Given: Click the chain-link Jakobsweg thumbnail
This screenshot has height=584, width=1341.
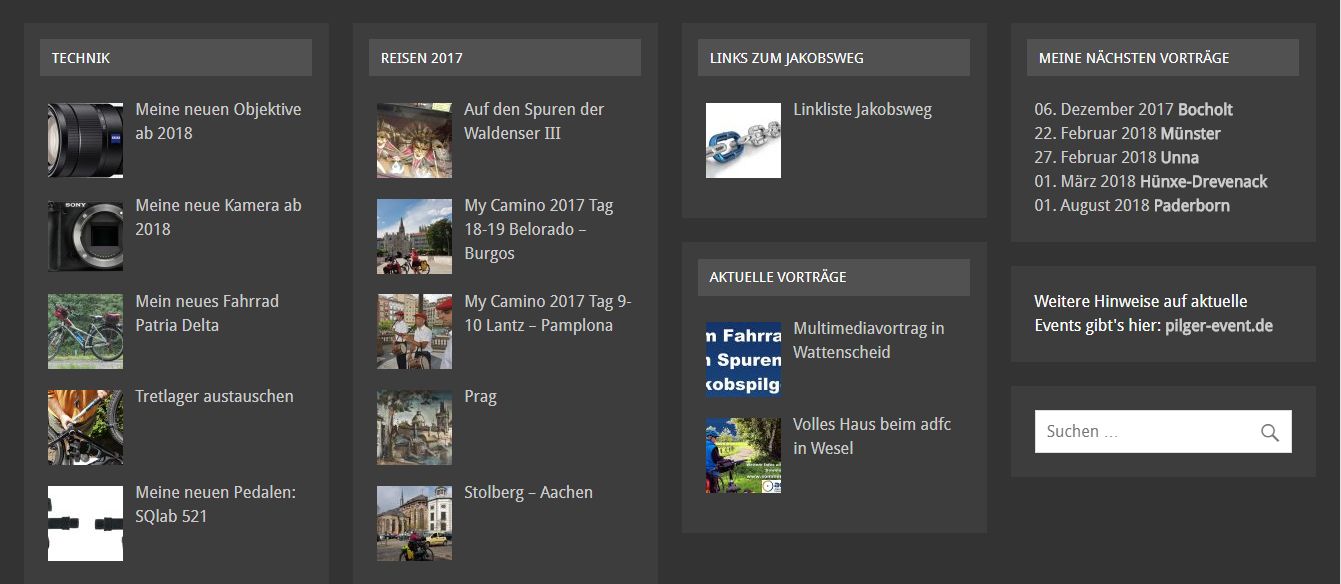Looking at the screenshot, I should click(x=743, y=139).
